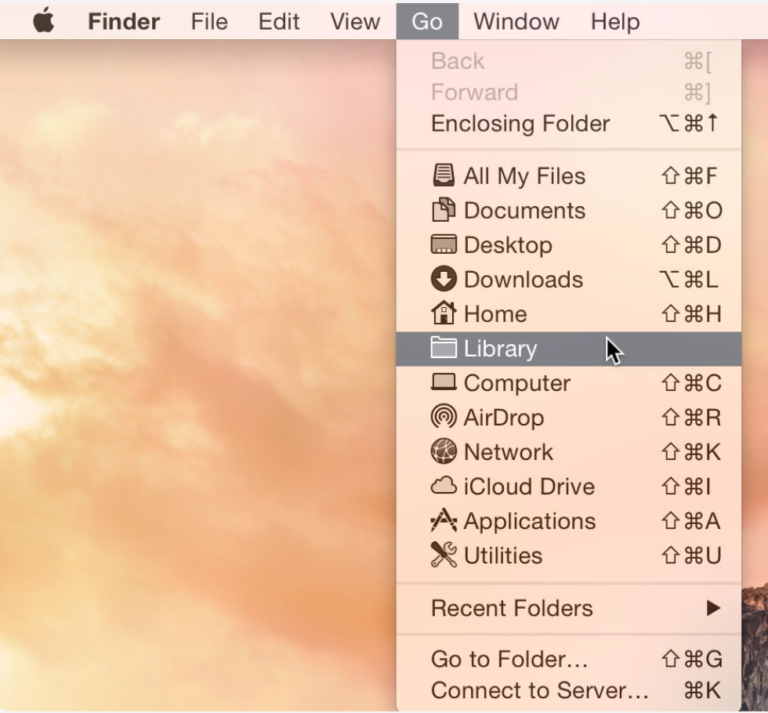The image size is (768, 713).
Task: Click the Home house icon
Action: 444,312
